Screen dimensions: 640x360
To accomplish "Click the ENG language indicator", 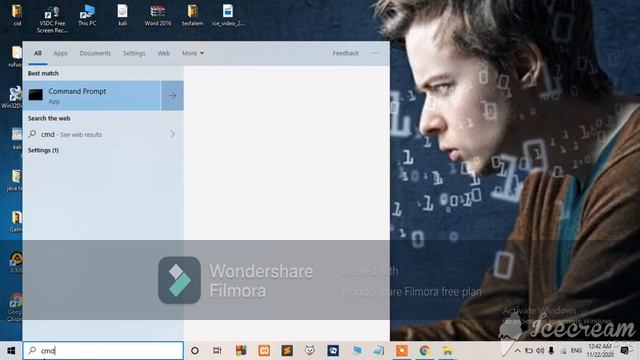I will coord(576,351).
